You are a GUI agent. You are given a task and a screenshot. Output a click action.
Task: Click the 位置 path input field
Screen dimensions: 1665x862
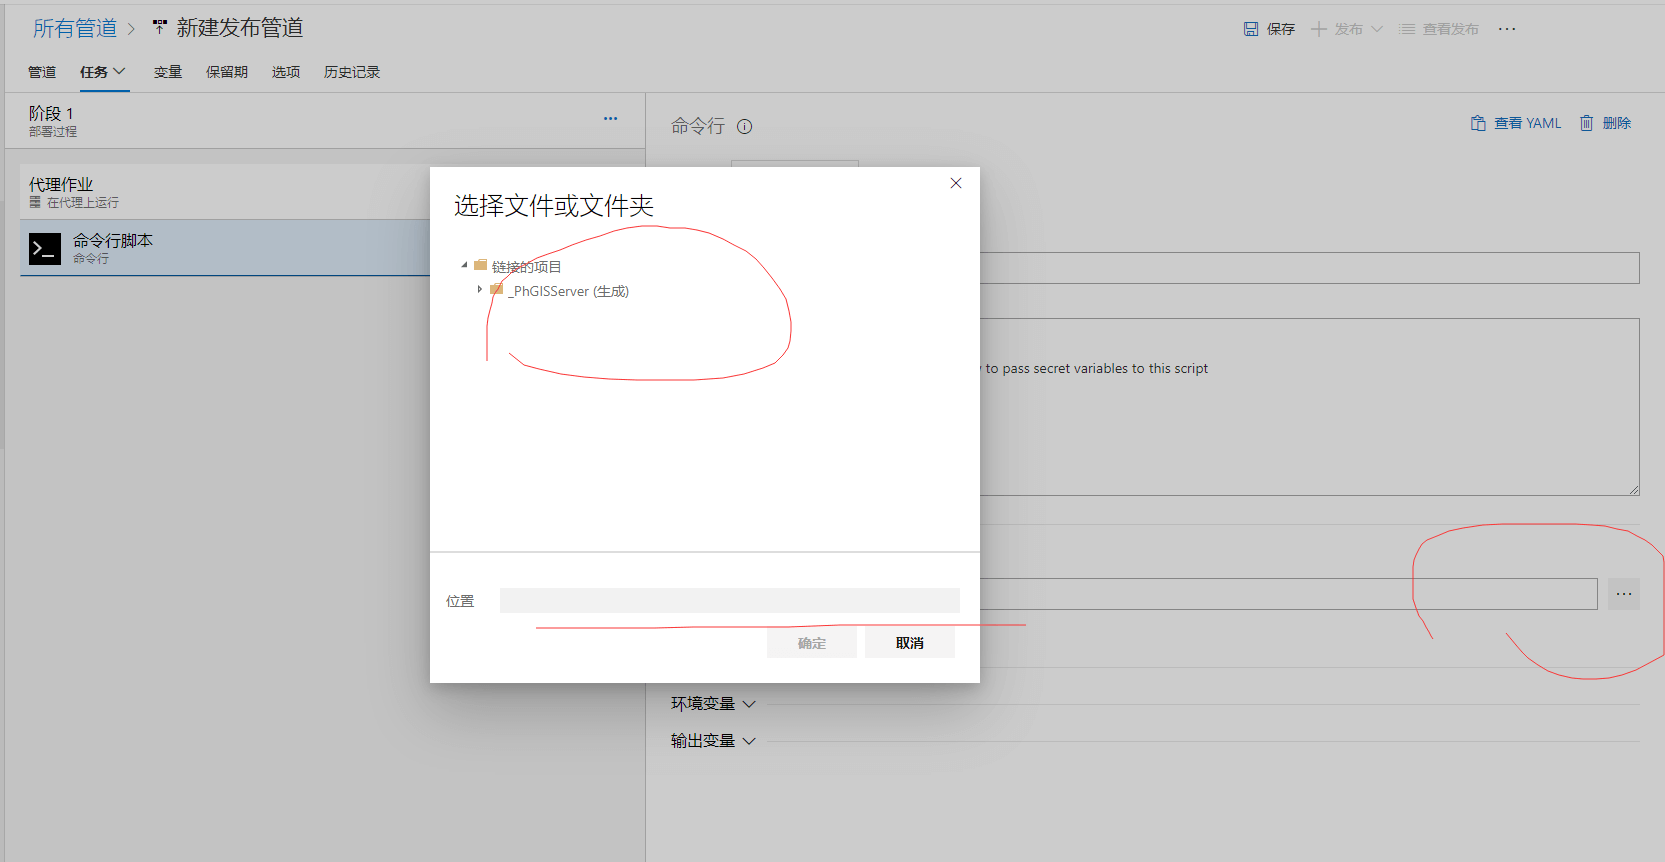[729, 600]
